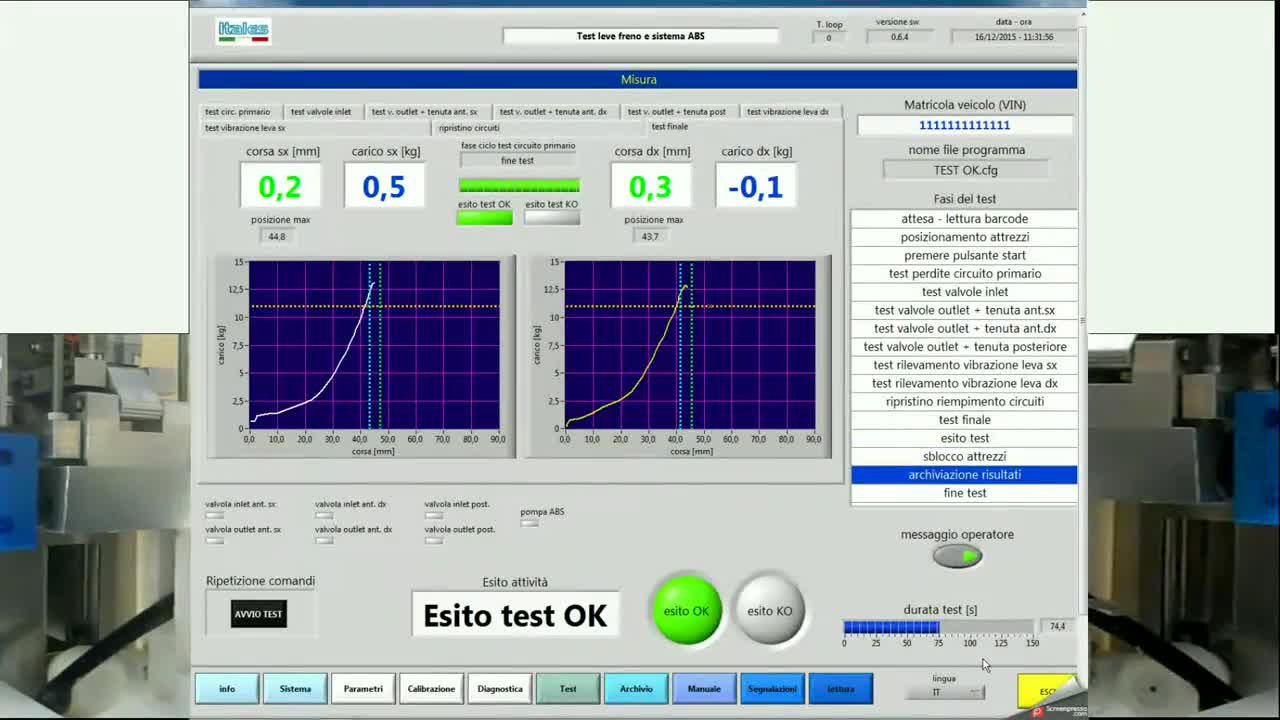Click the Test leve freno e sistema ABS title field
The image size is (1280, 720).
coord(640,36)
